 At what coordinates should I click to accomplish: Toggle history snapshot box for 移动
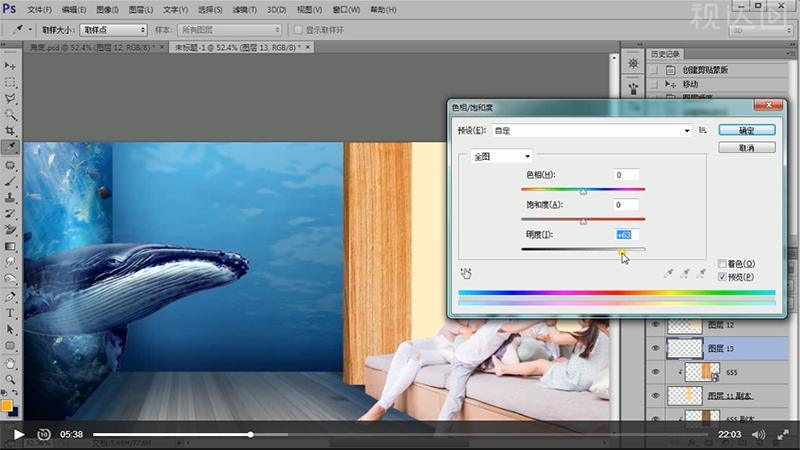(654, 84)
